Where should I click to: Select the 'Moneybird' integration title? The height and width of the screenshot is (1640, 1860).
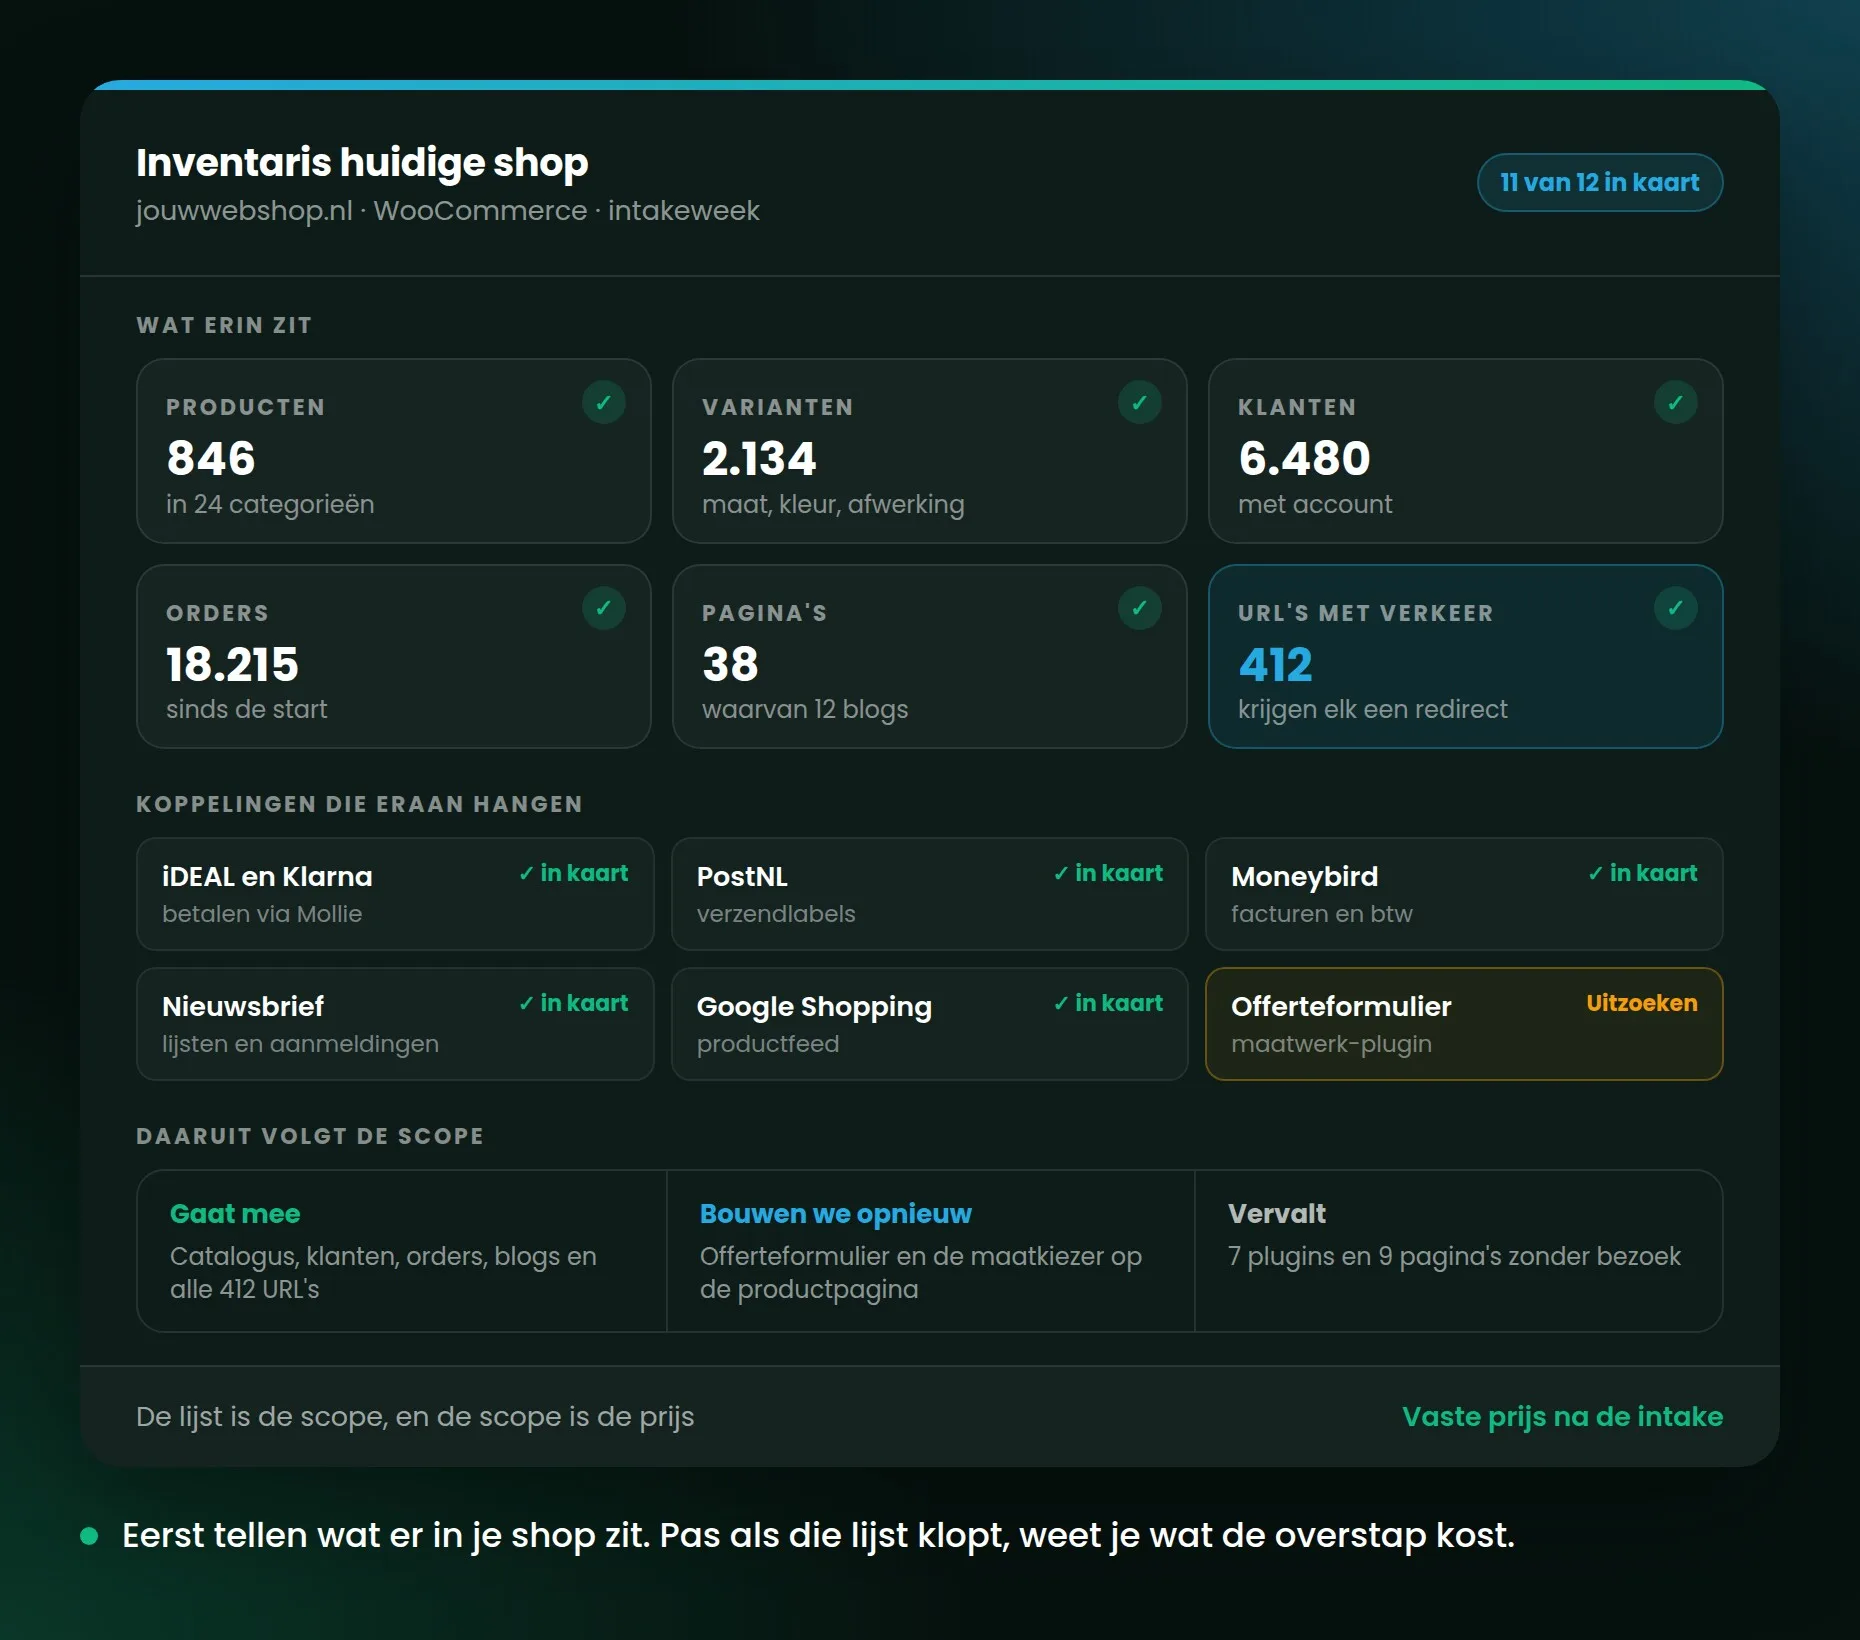click(1305, 876)
